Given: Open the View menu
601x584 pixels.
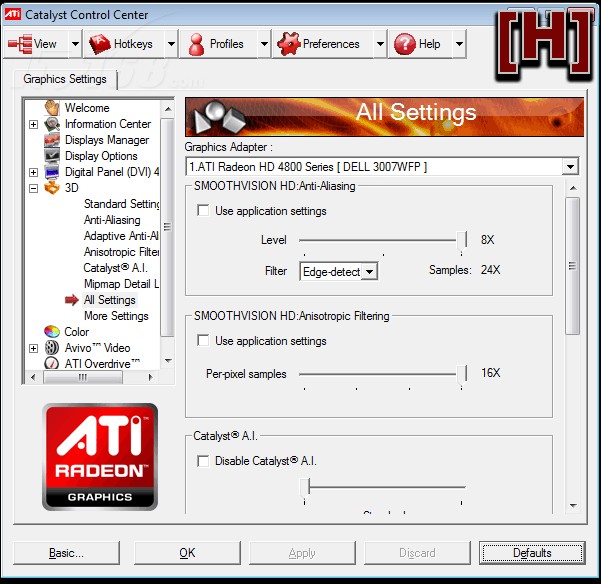Looking at the screenshot, I should point(37,44).
